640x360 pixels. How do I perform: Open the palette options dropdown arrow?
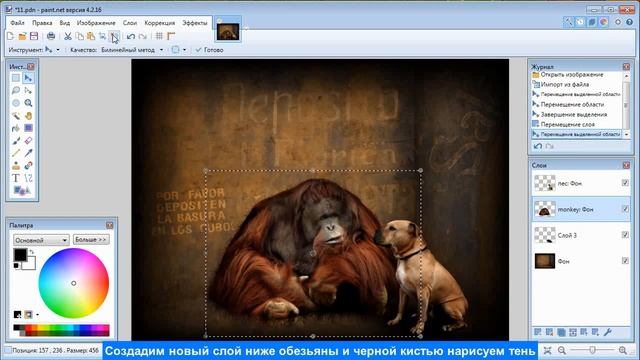click(x=38, y=315)
